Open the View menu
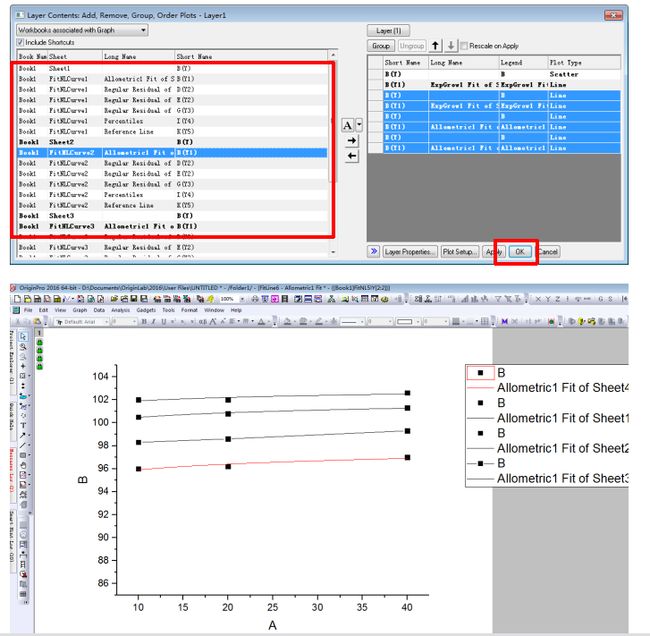Image resolution: width=650 pixels, height=636 pixels. pos(60,310)
